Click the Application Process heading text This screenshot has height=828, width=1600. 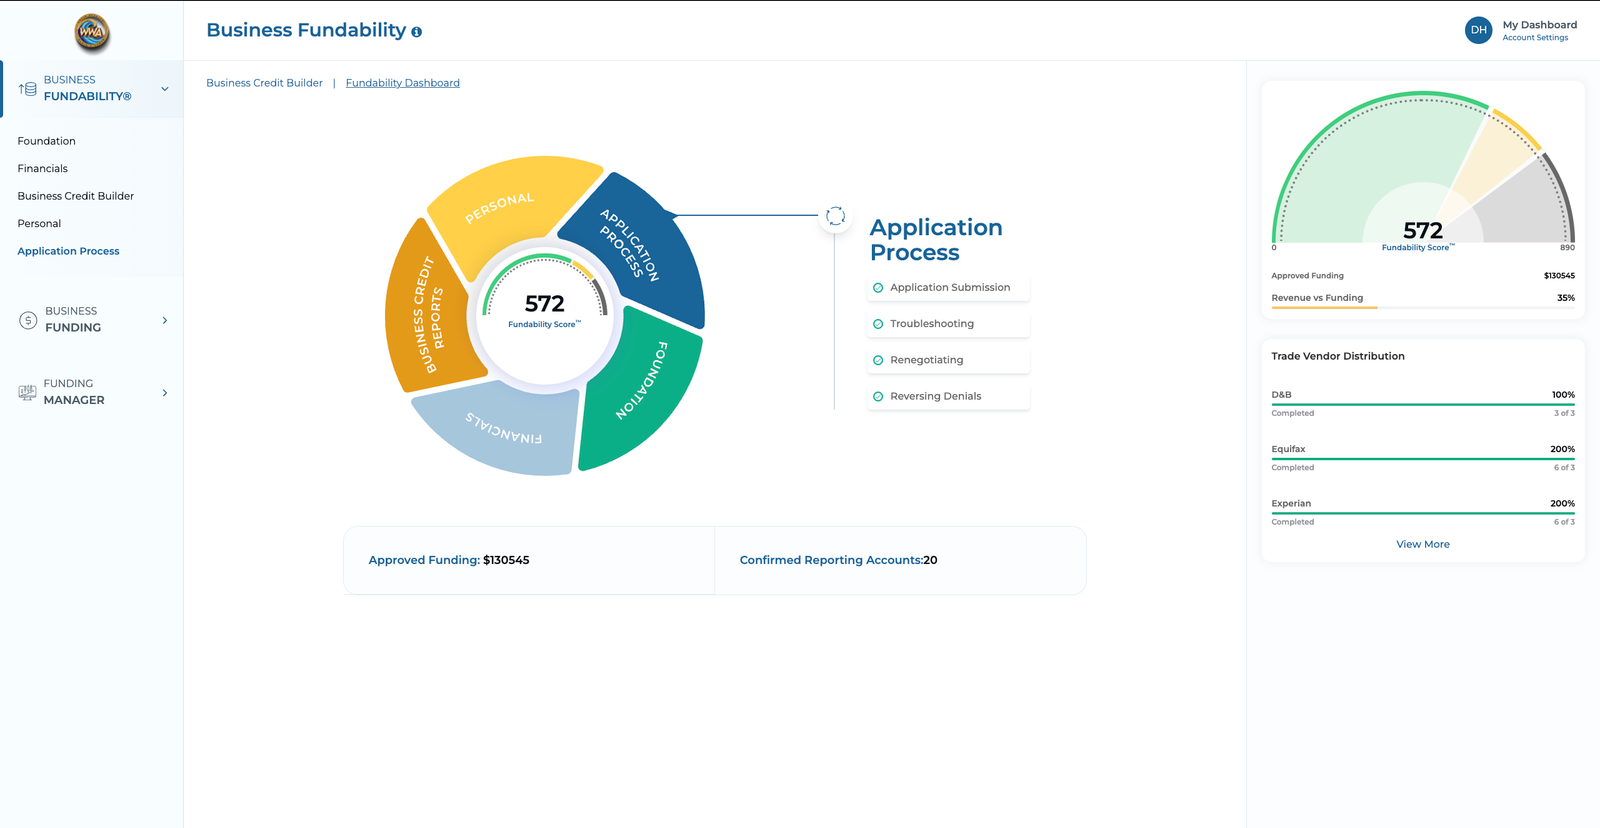point(936,240)
